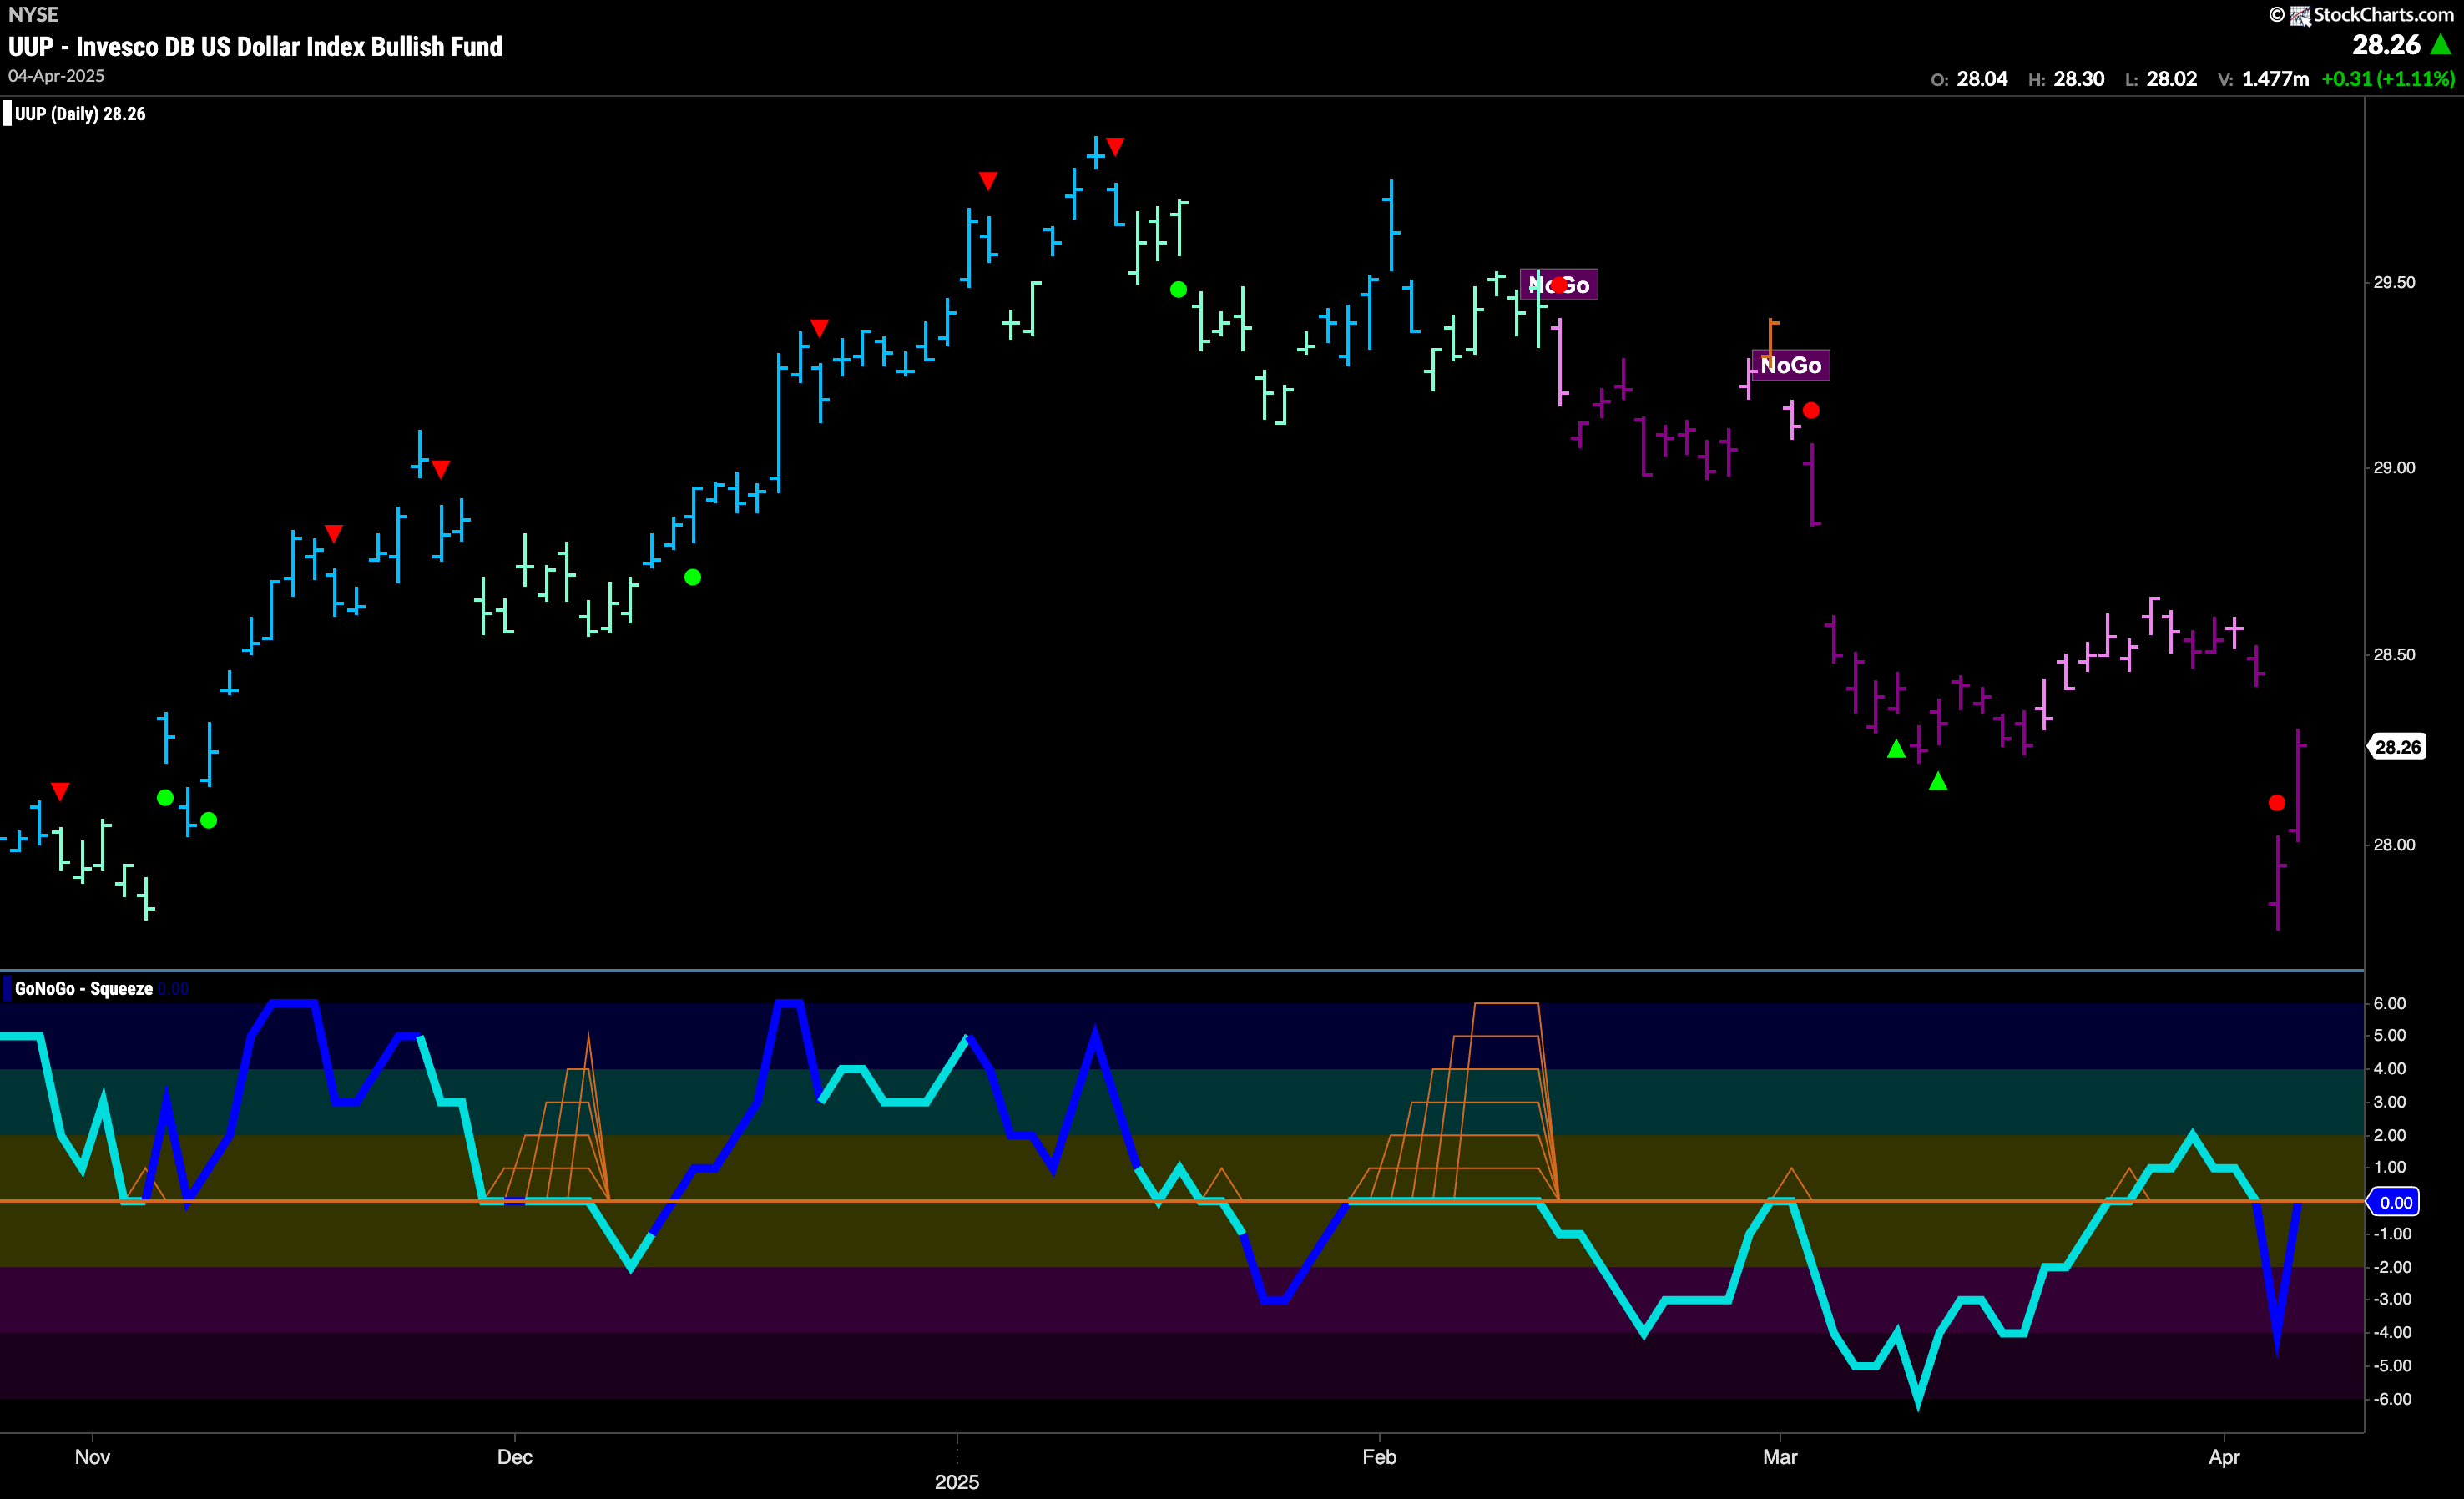The image size is (2464, 1499).
Task: Click the oscillator value tag 0.00
Action: (2395, 1202)
